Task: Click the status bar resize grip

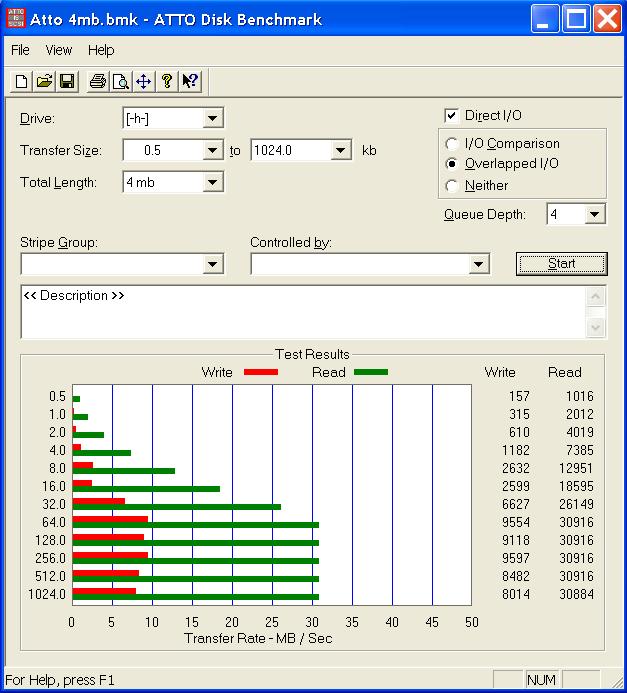Action: pyautogui.click(x=615, y=681)
